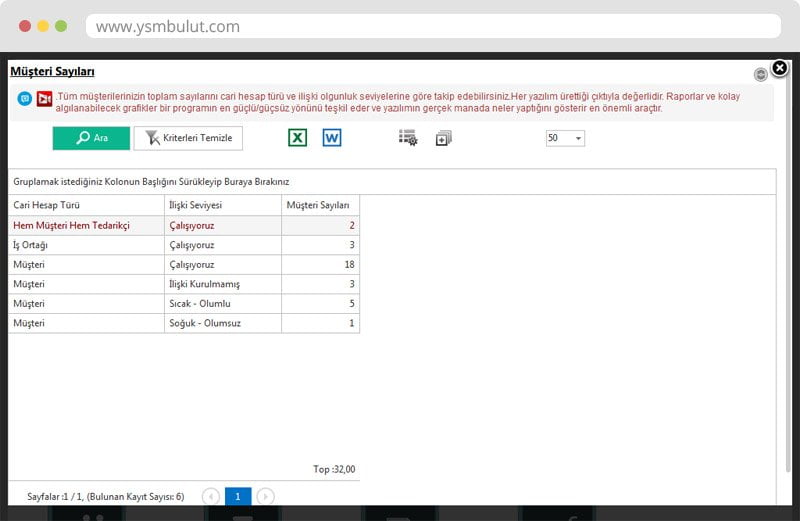This screenshot has width=800, height=521.
Task: Select the İş Ortağı row
Action: tap(85, 245)
